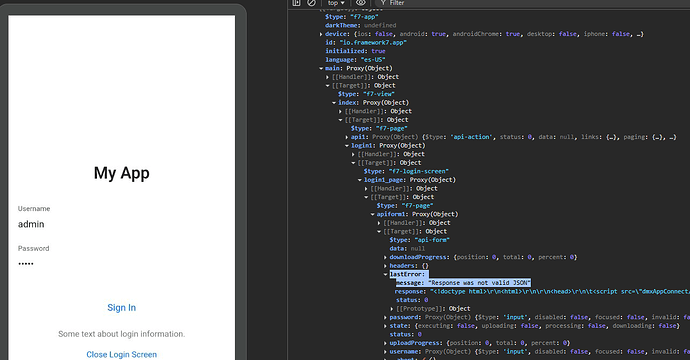Click the Password input field
Image resolution: width=690 pixels, height=360 pixels.
pos(121,264)
